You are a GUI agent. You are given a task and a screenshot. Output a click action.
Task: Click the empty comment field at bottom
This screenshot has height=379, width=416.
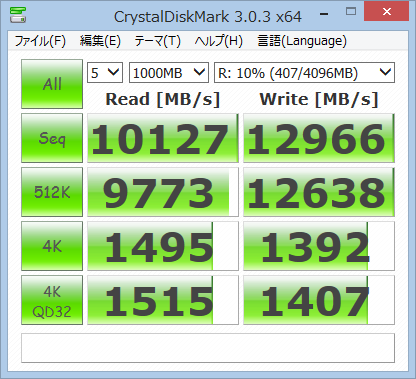point(208,348)
